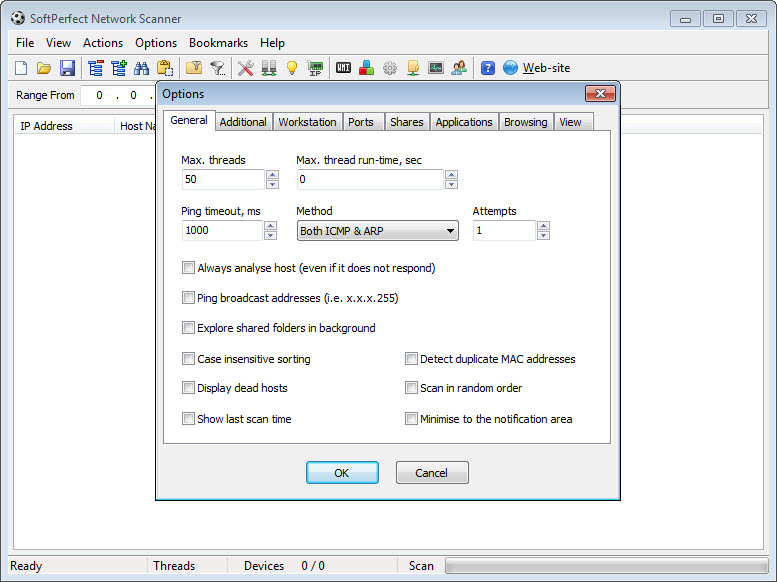Screen dimensions: 777x582
Task: Click the users accounts icon
Action: [x=459, y=68]
